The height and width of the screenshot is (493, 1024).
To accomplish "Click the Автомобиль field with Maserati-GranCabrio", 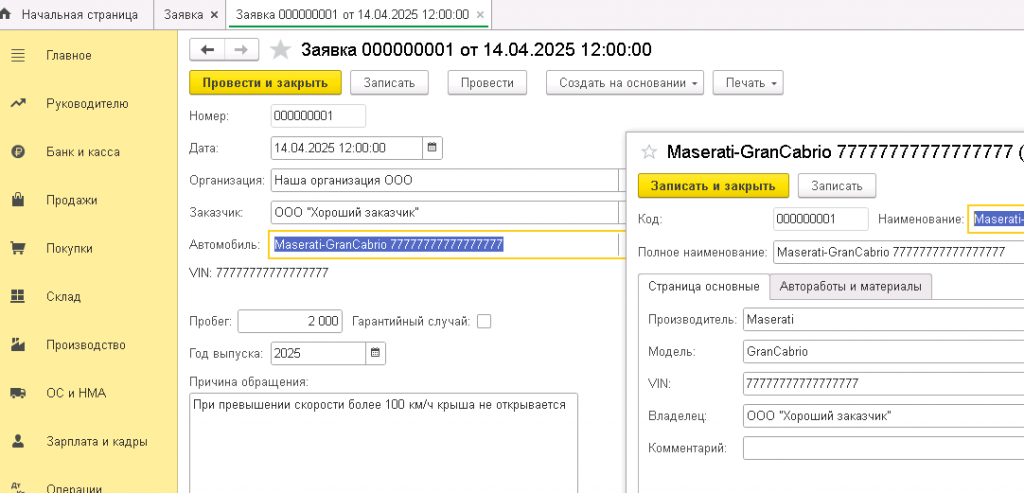I will (x=444, y=245).
